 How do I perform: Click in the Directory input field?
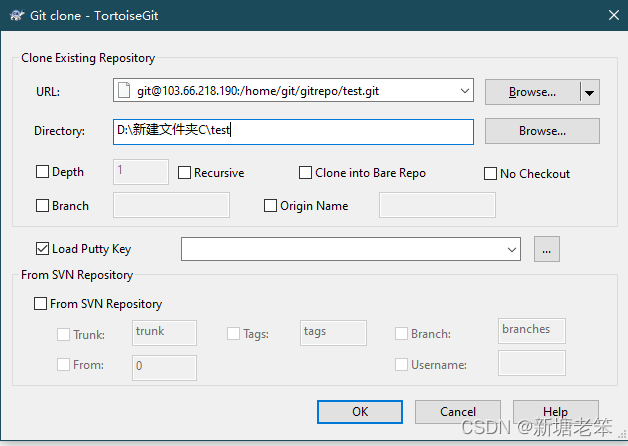pos(293,131)
